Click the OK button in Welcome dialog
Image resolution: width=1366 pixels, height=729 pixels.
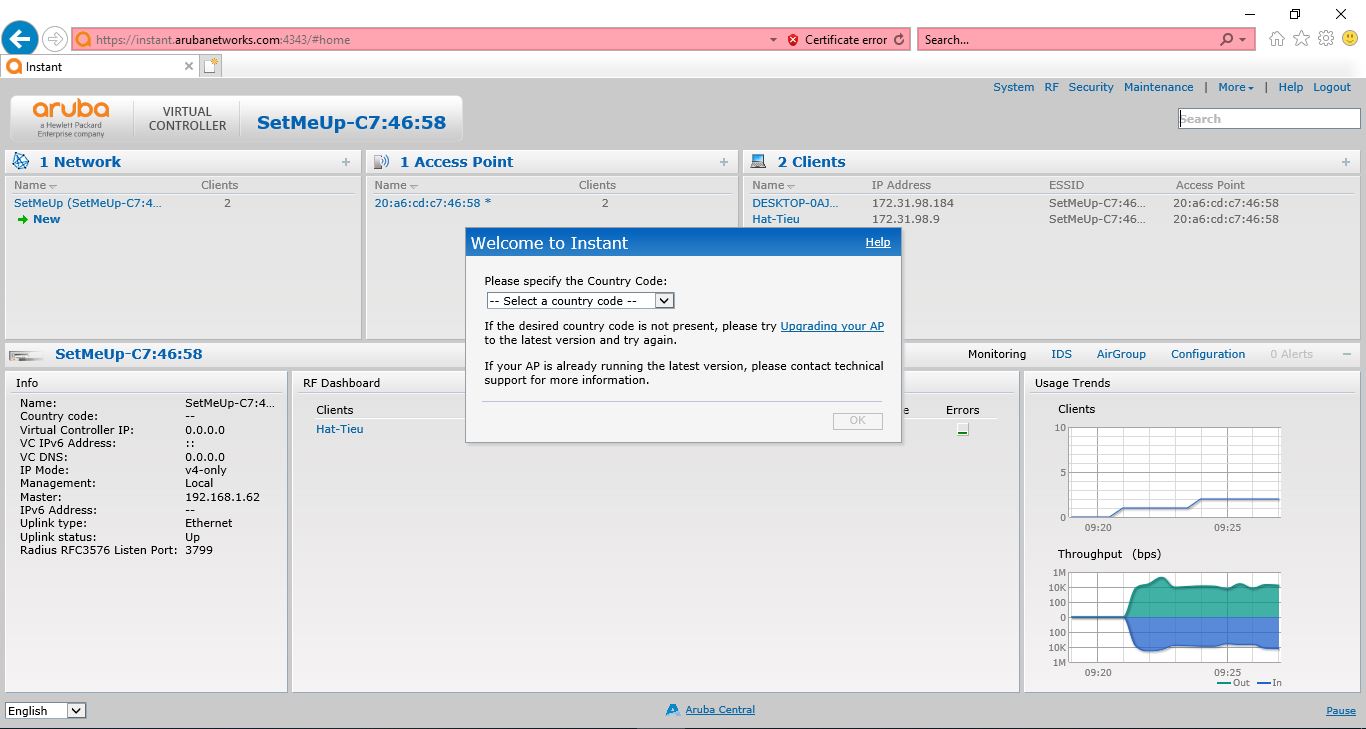coord(857,420)
